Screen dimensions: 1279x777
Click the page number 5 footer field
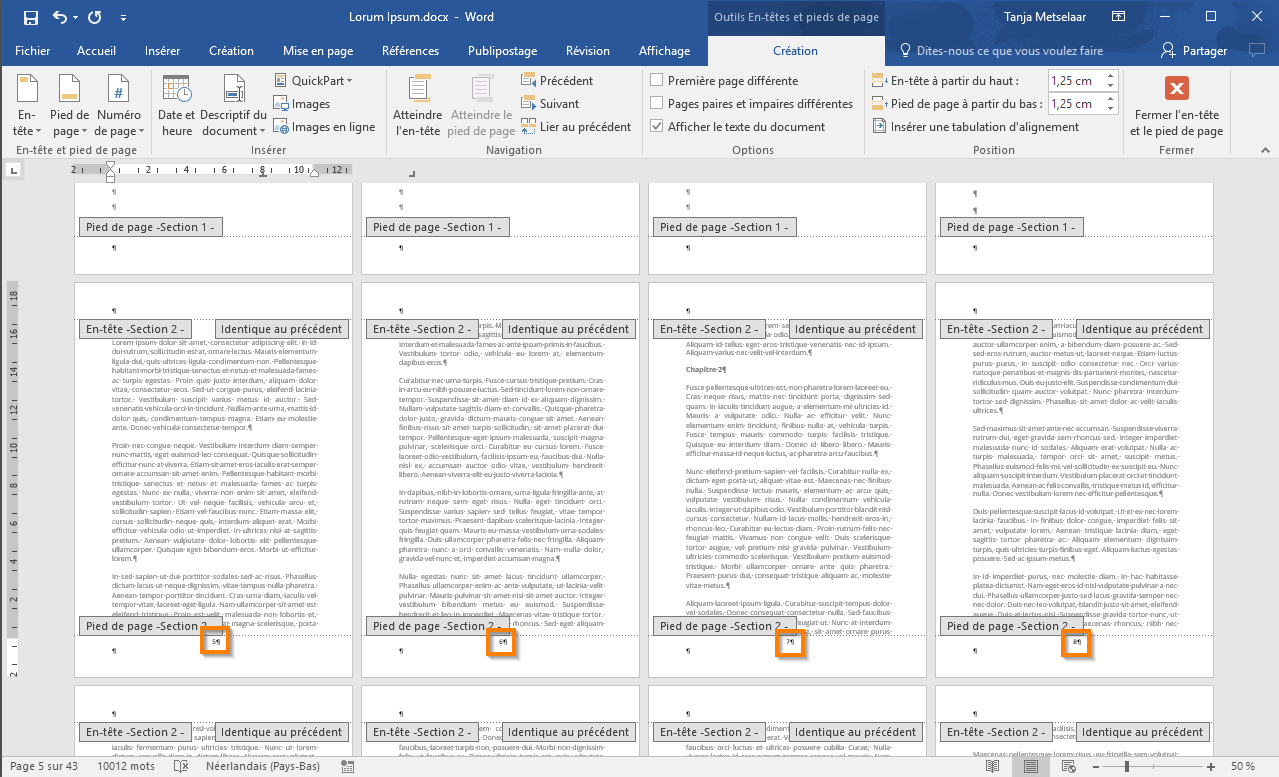coord(216,642)
